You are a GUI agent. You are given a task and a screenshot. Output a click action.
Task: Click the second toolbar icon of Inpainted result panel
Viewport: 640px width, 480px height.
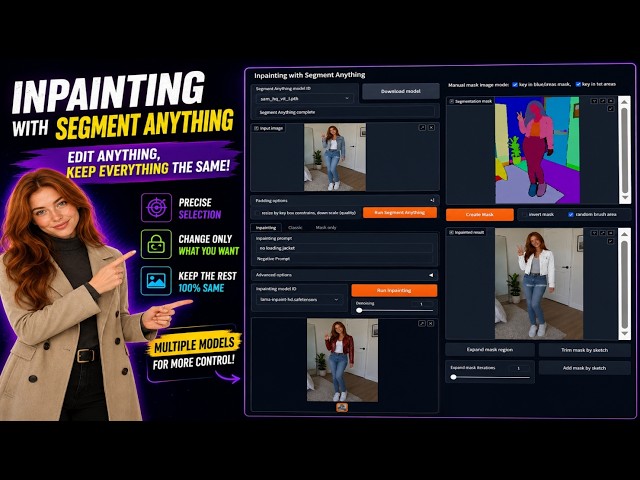pos(602,233)
